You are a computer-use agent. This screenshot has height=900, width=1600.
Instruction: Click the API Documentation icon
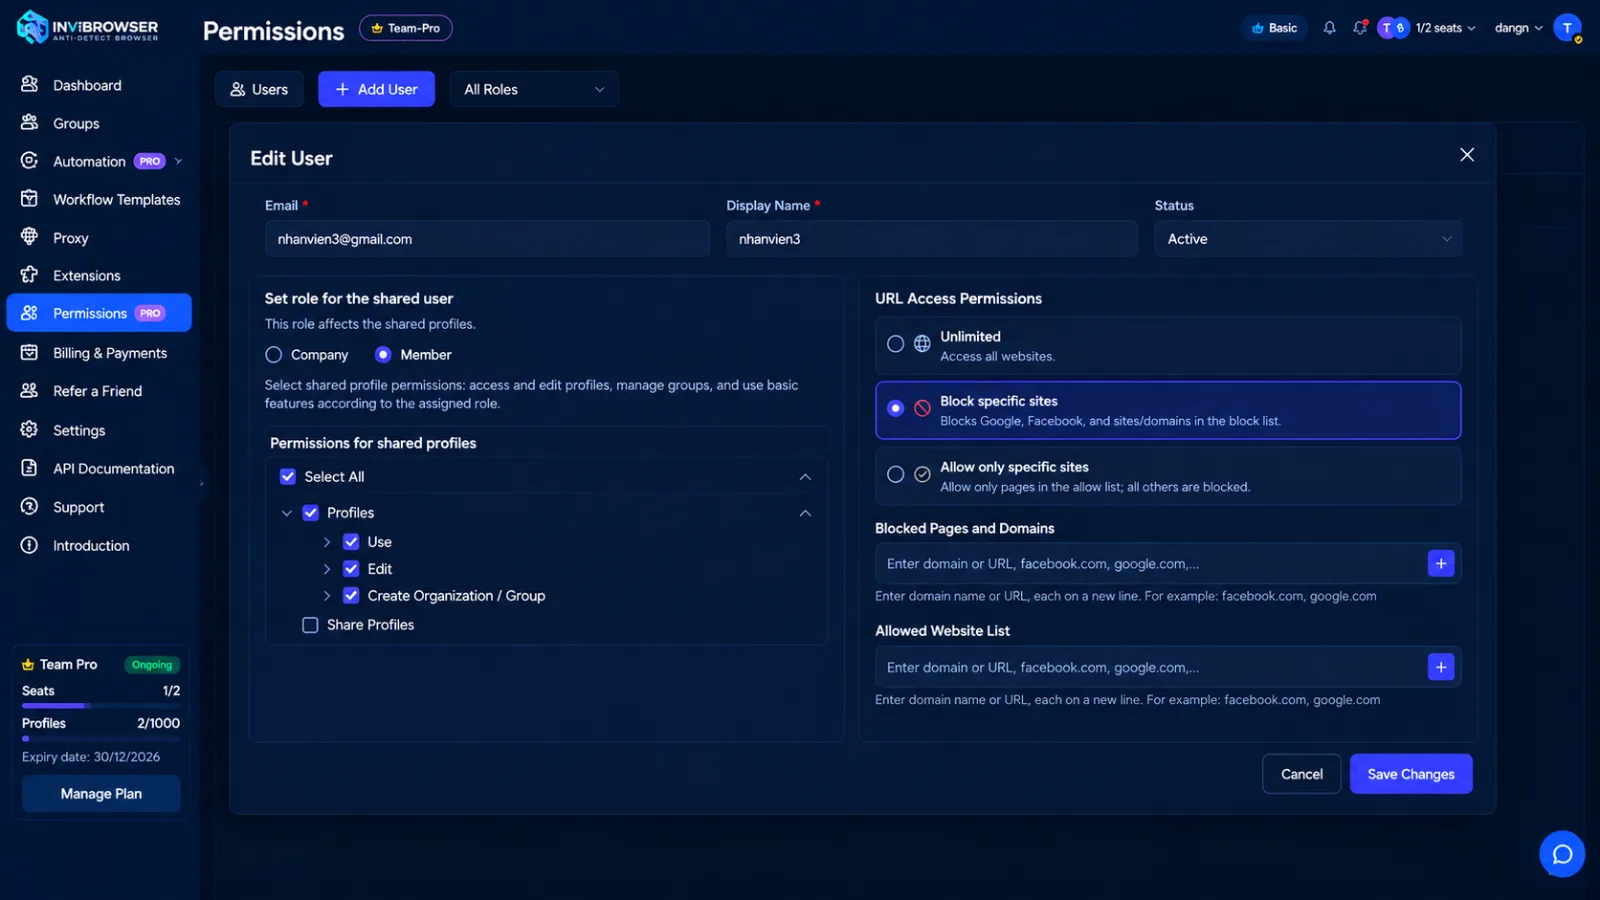pyautogui.click(x=30, y=468)
